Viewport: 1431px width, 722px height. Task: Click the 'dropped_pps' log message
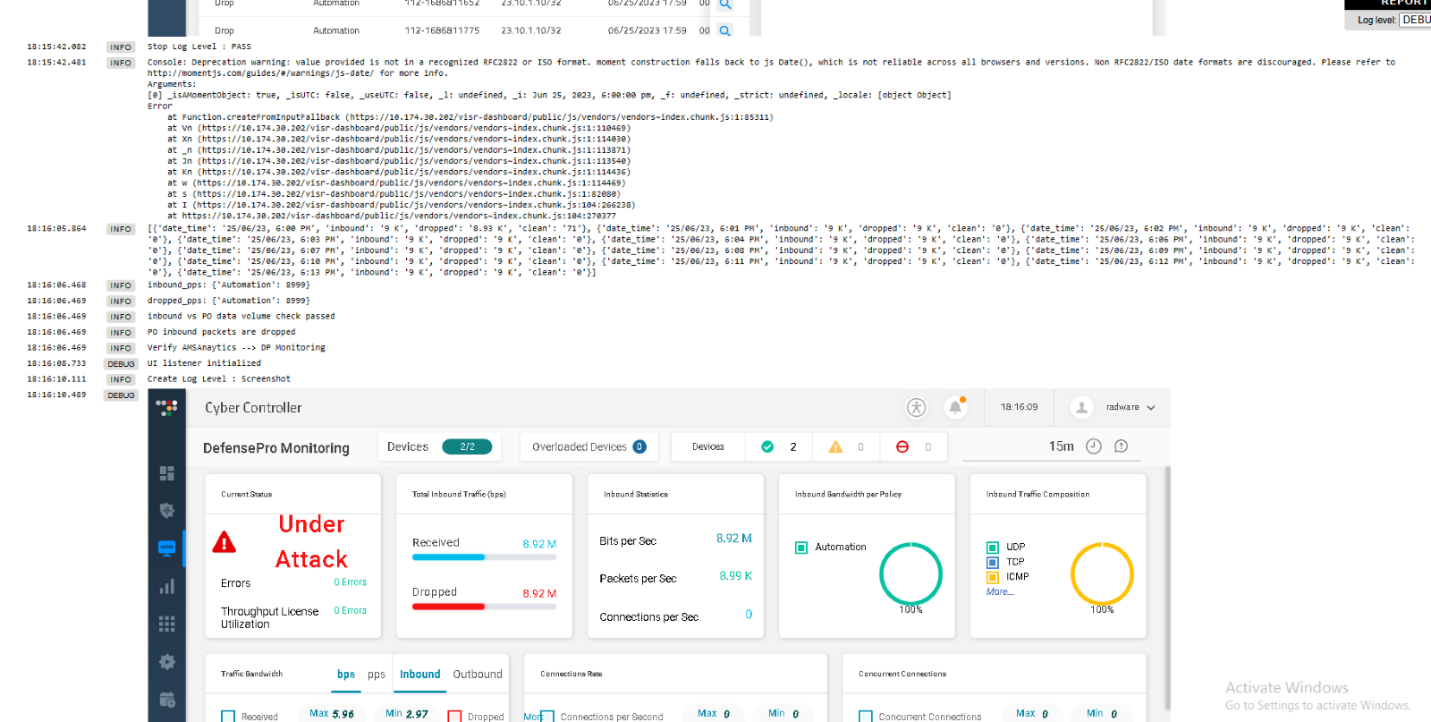pyautogui.click(x=228, y=300)
